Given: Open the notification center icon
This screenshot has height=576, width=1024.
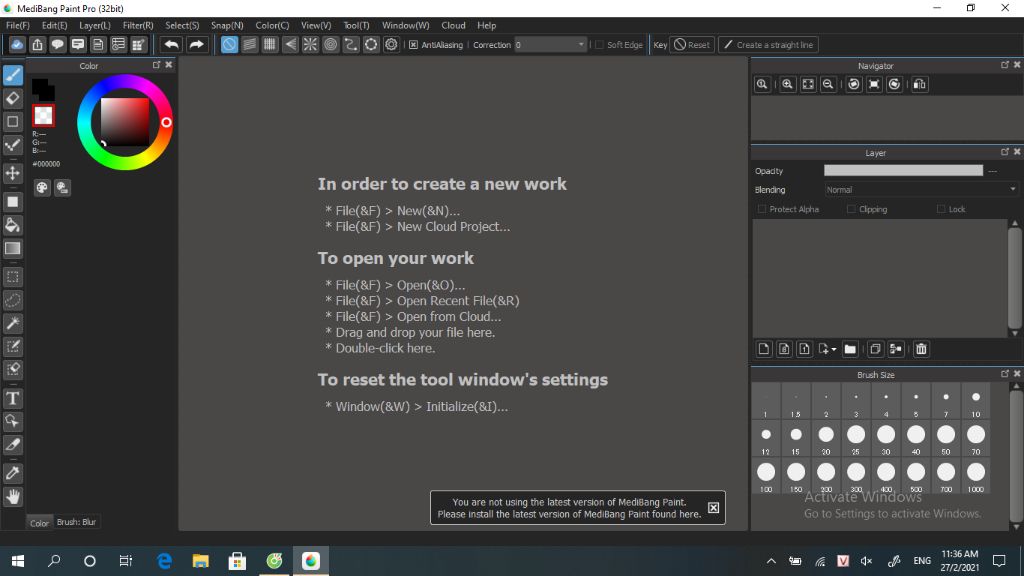Looking at the screenshot, I should [999, 561].
